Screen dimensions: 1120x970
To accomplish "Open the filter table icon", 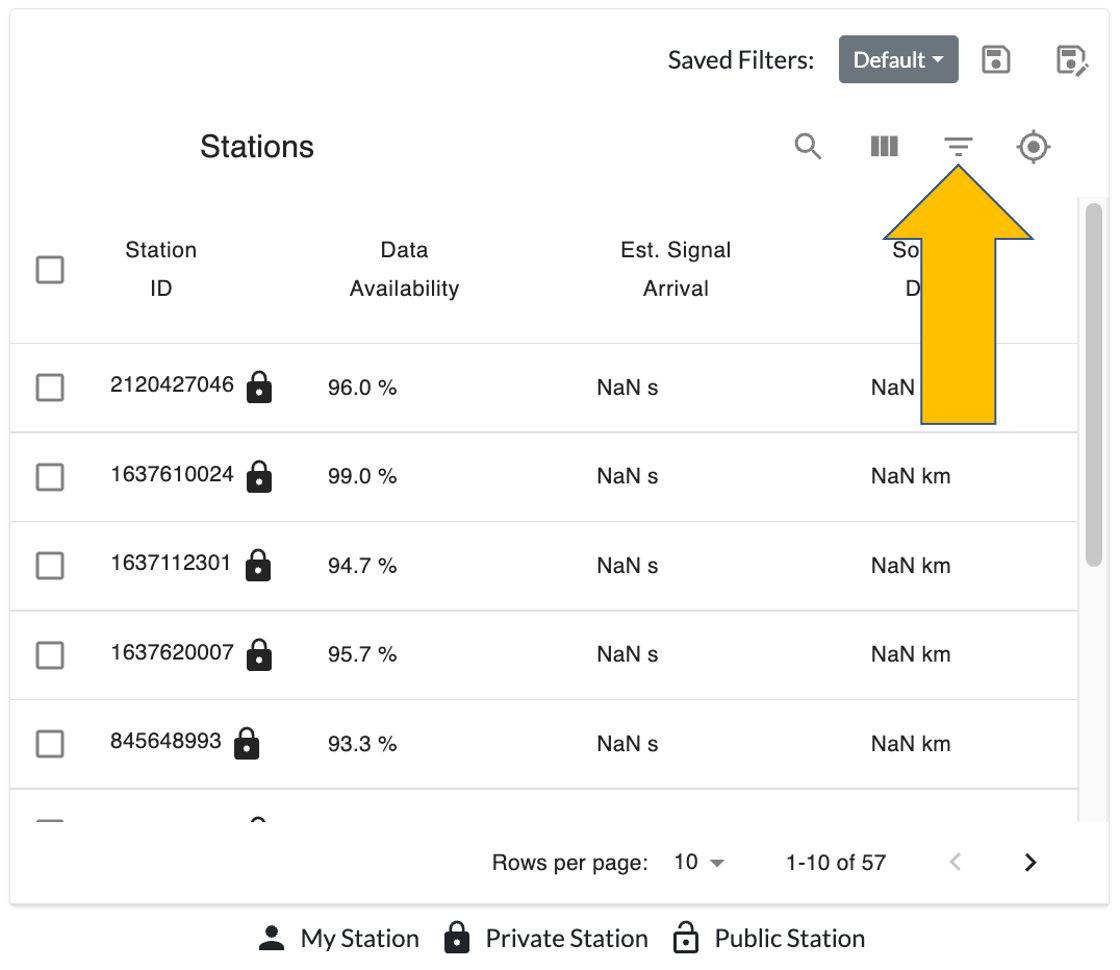I will [x=958, y=147].
